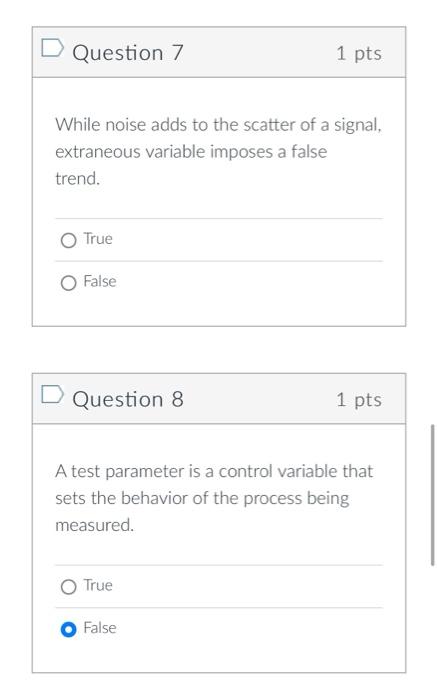438x700 pixels.
Task: Click the "True" answer label under Question 8
Action: [x=98, y=585]
